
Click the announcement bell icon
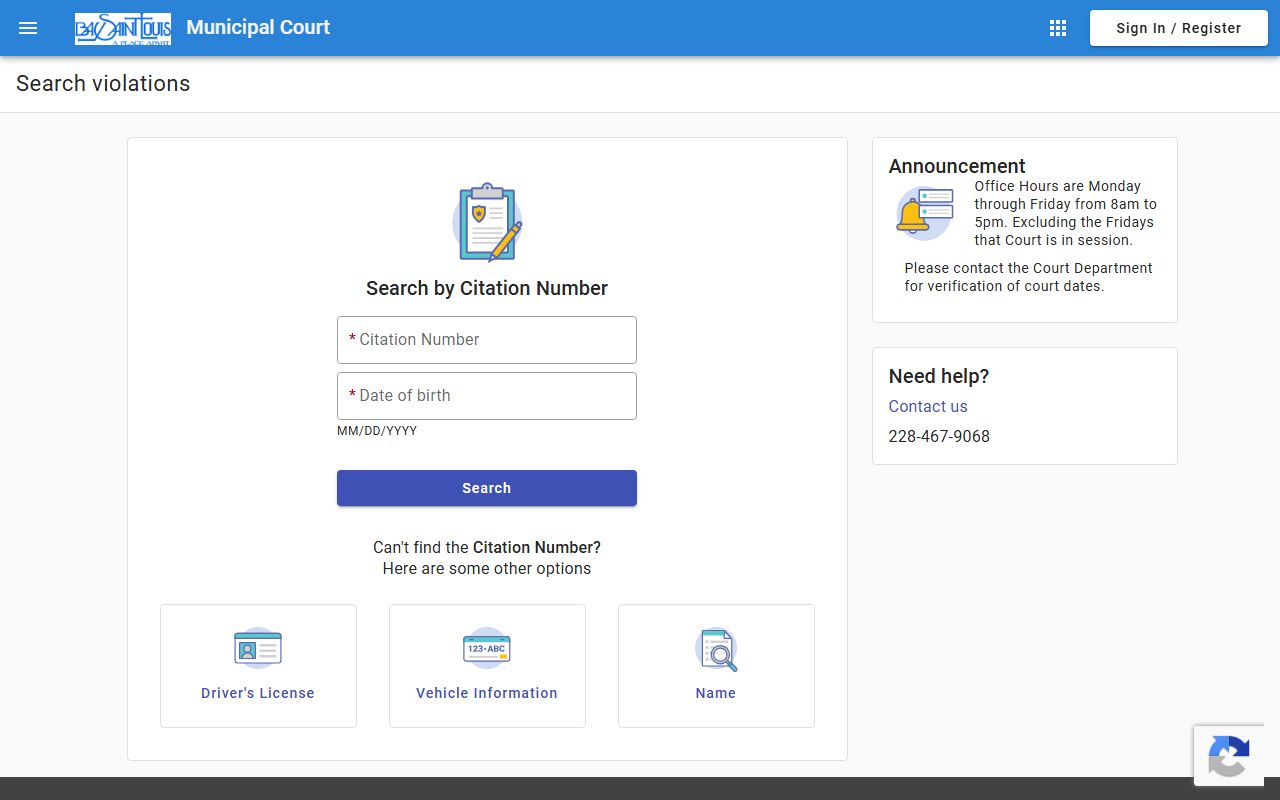(924, 213)
